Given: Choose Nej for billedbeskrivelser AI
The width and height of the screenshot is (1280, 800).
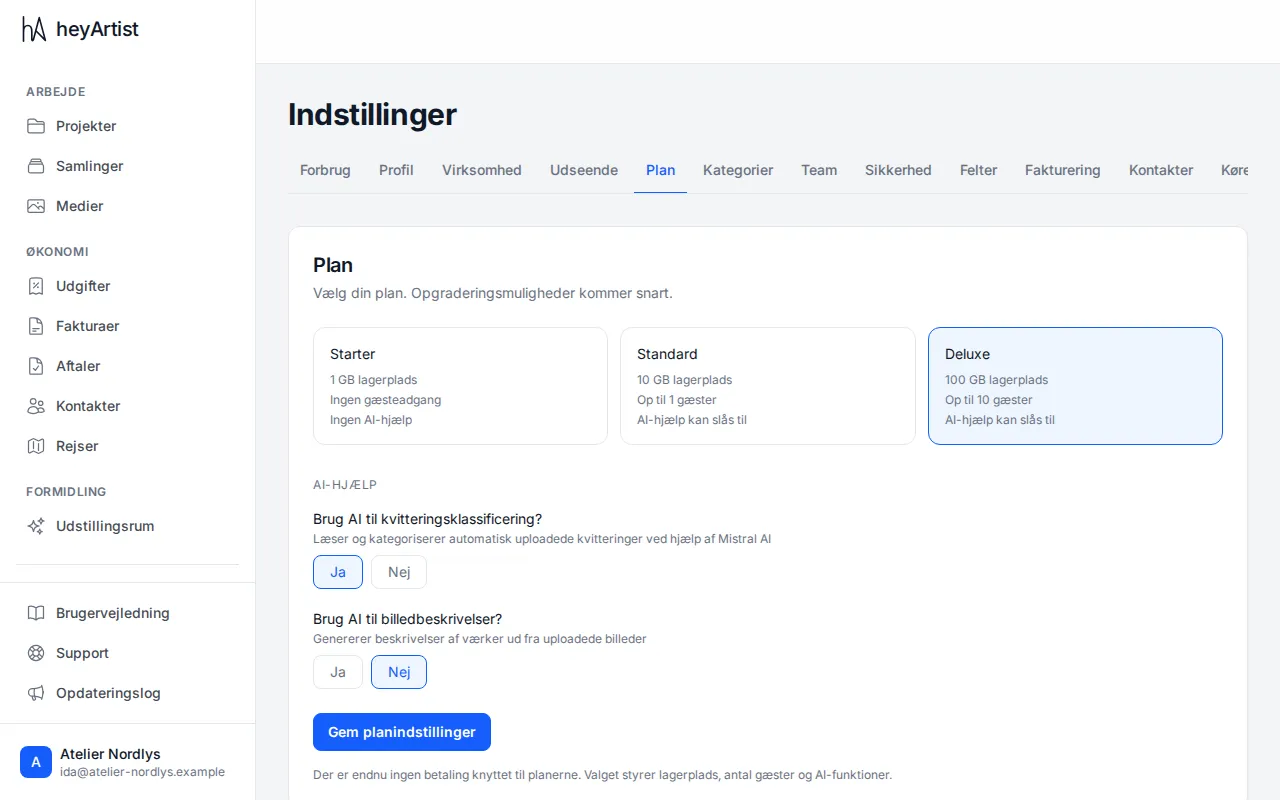Looking at the screenshot, I should pyautogui.click(x=399, y=672).
